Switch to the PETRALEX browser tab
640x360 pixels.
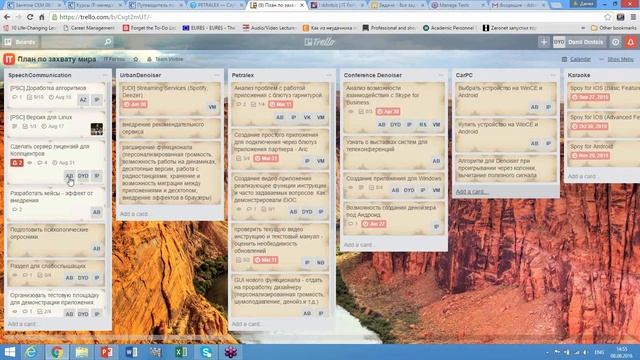[214, 5]
